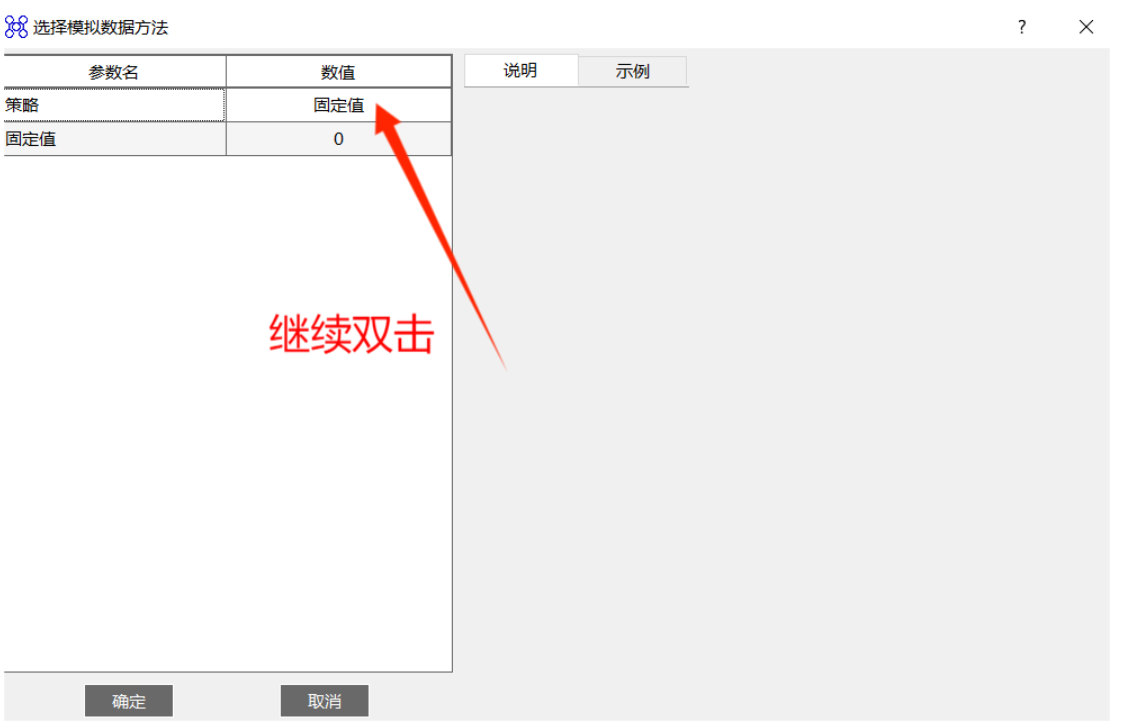Click the 数值 column header

coord(338,72)
